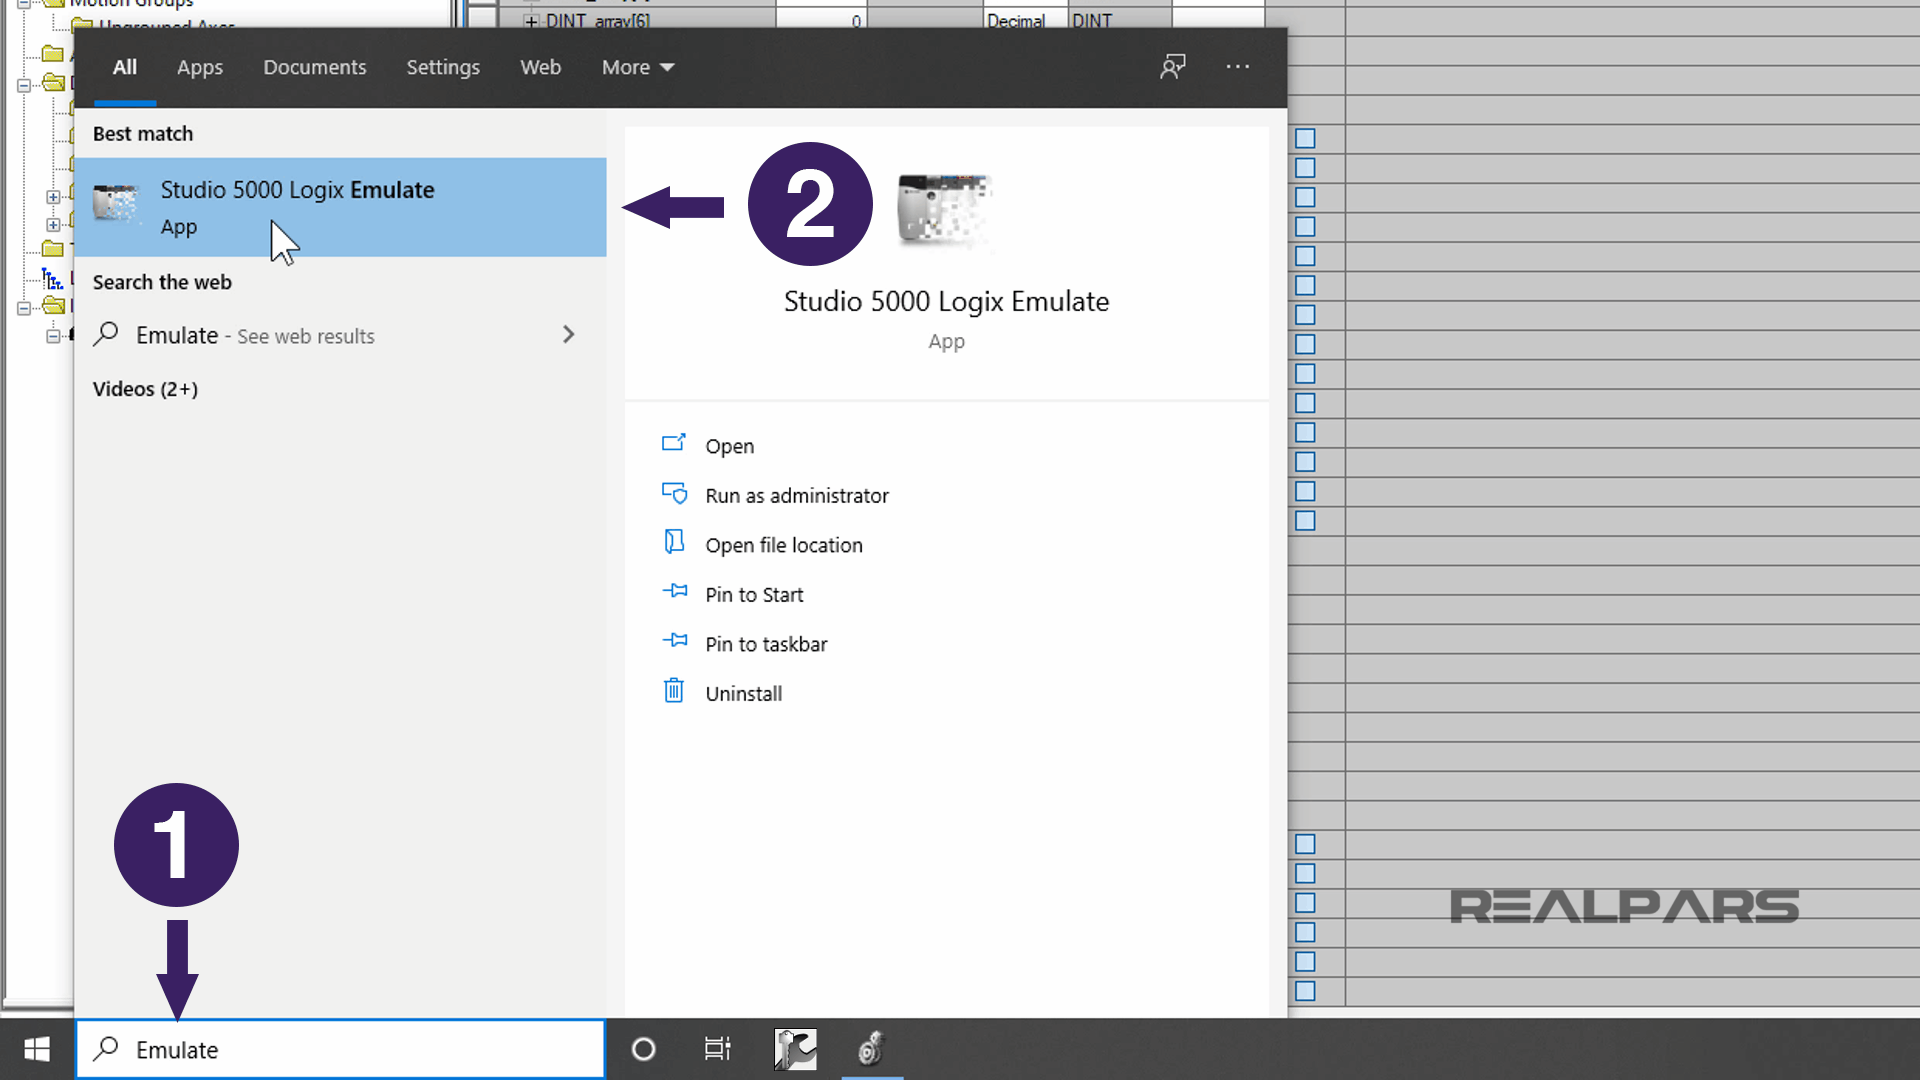The height and width of the screenshot is (1080, 1920).
Task: Open Cortana circle icon in taskbar
Action: (643, 1049)
